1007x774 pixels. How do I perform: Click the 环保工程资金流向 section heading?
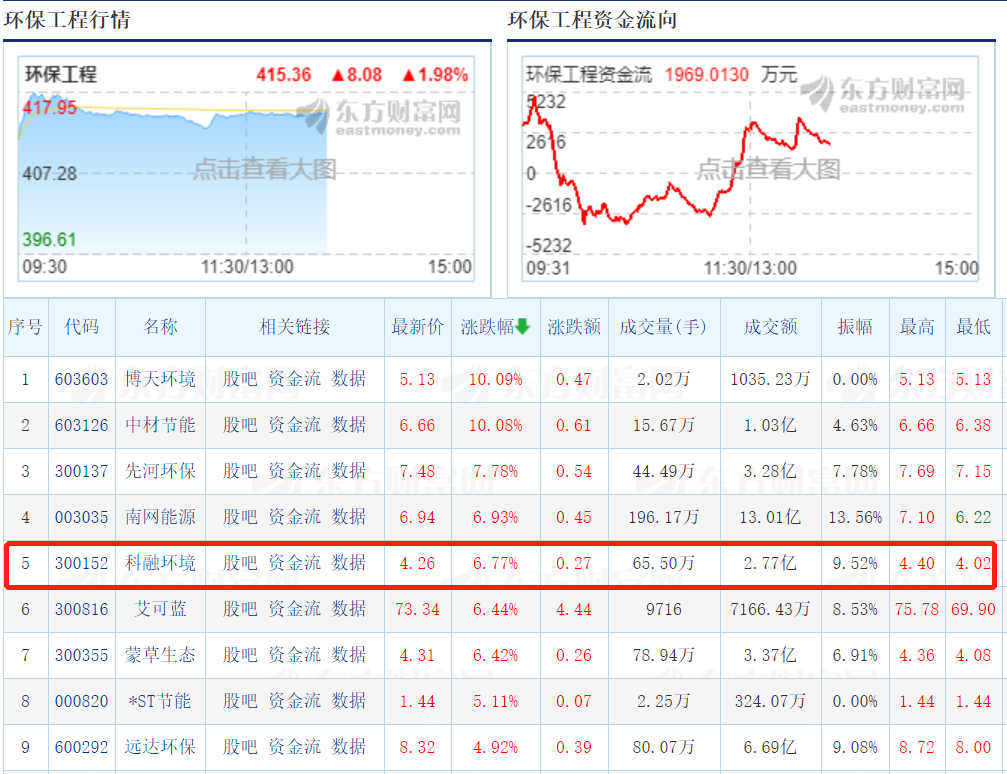(593, 20)
